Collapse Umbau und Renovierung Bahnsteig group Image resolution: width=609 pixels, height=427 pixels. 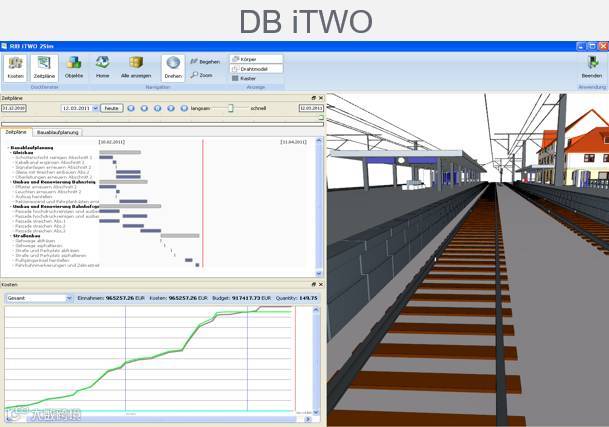point(10,182)
